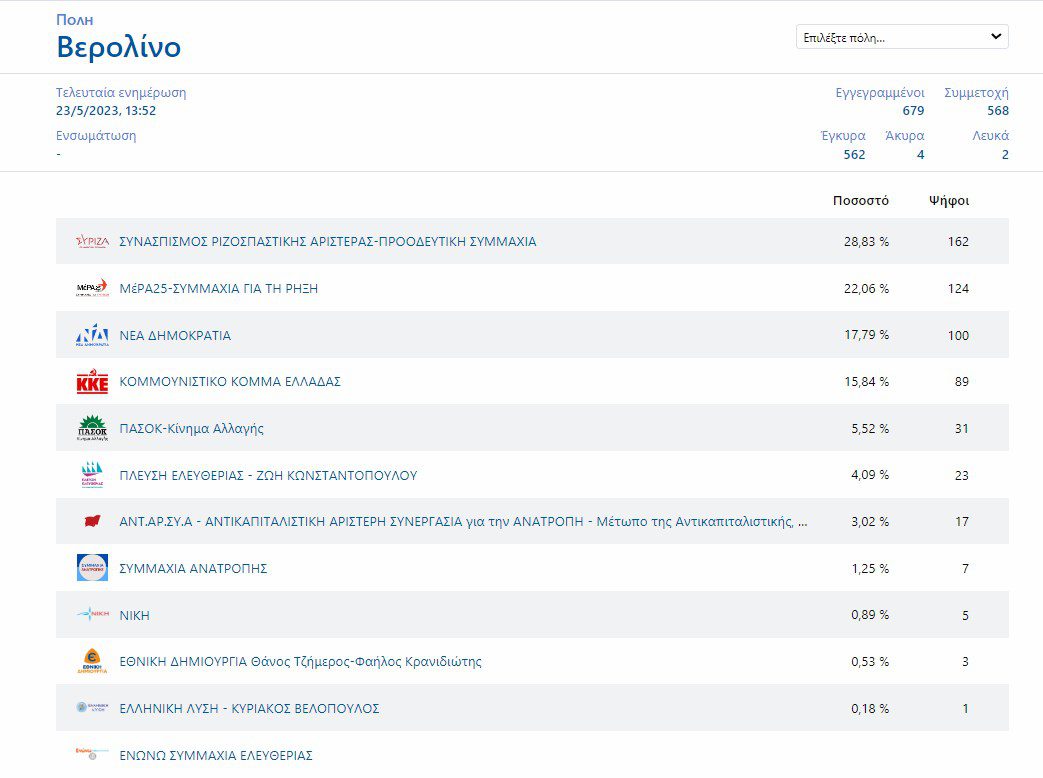This screenshot has height=778, width=1043.
Task: Click the 0,53 % percentage cell
Action: [870, 662]
